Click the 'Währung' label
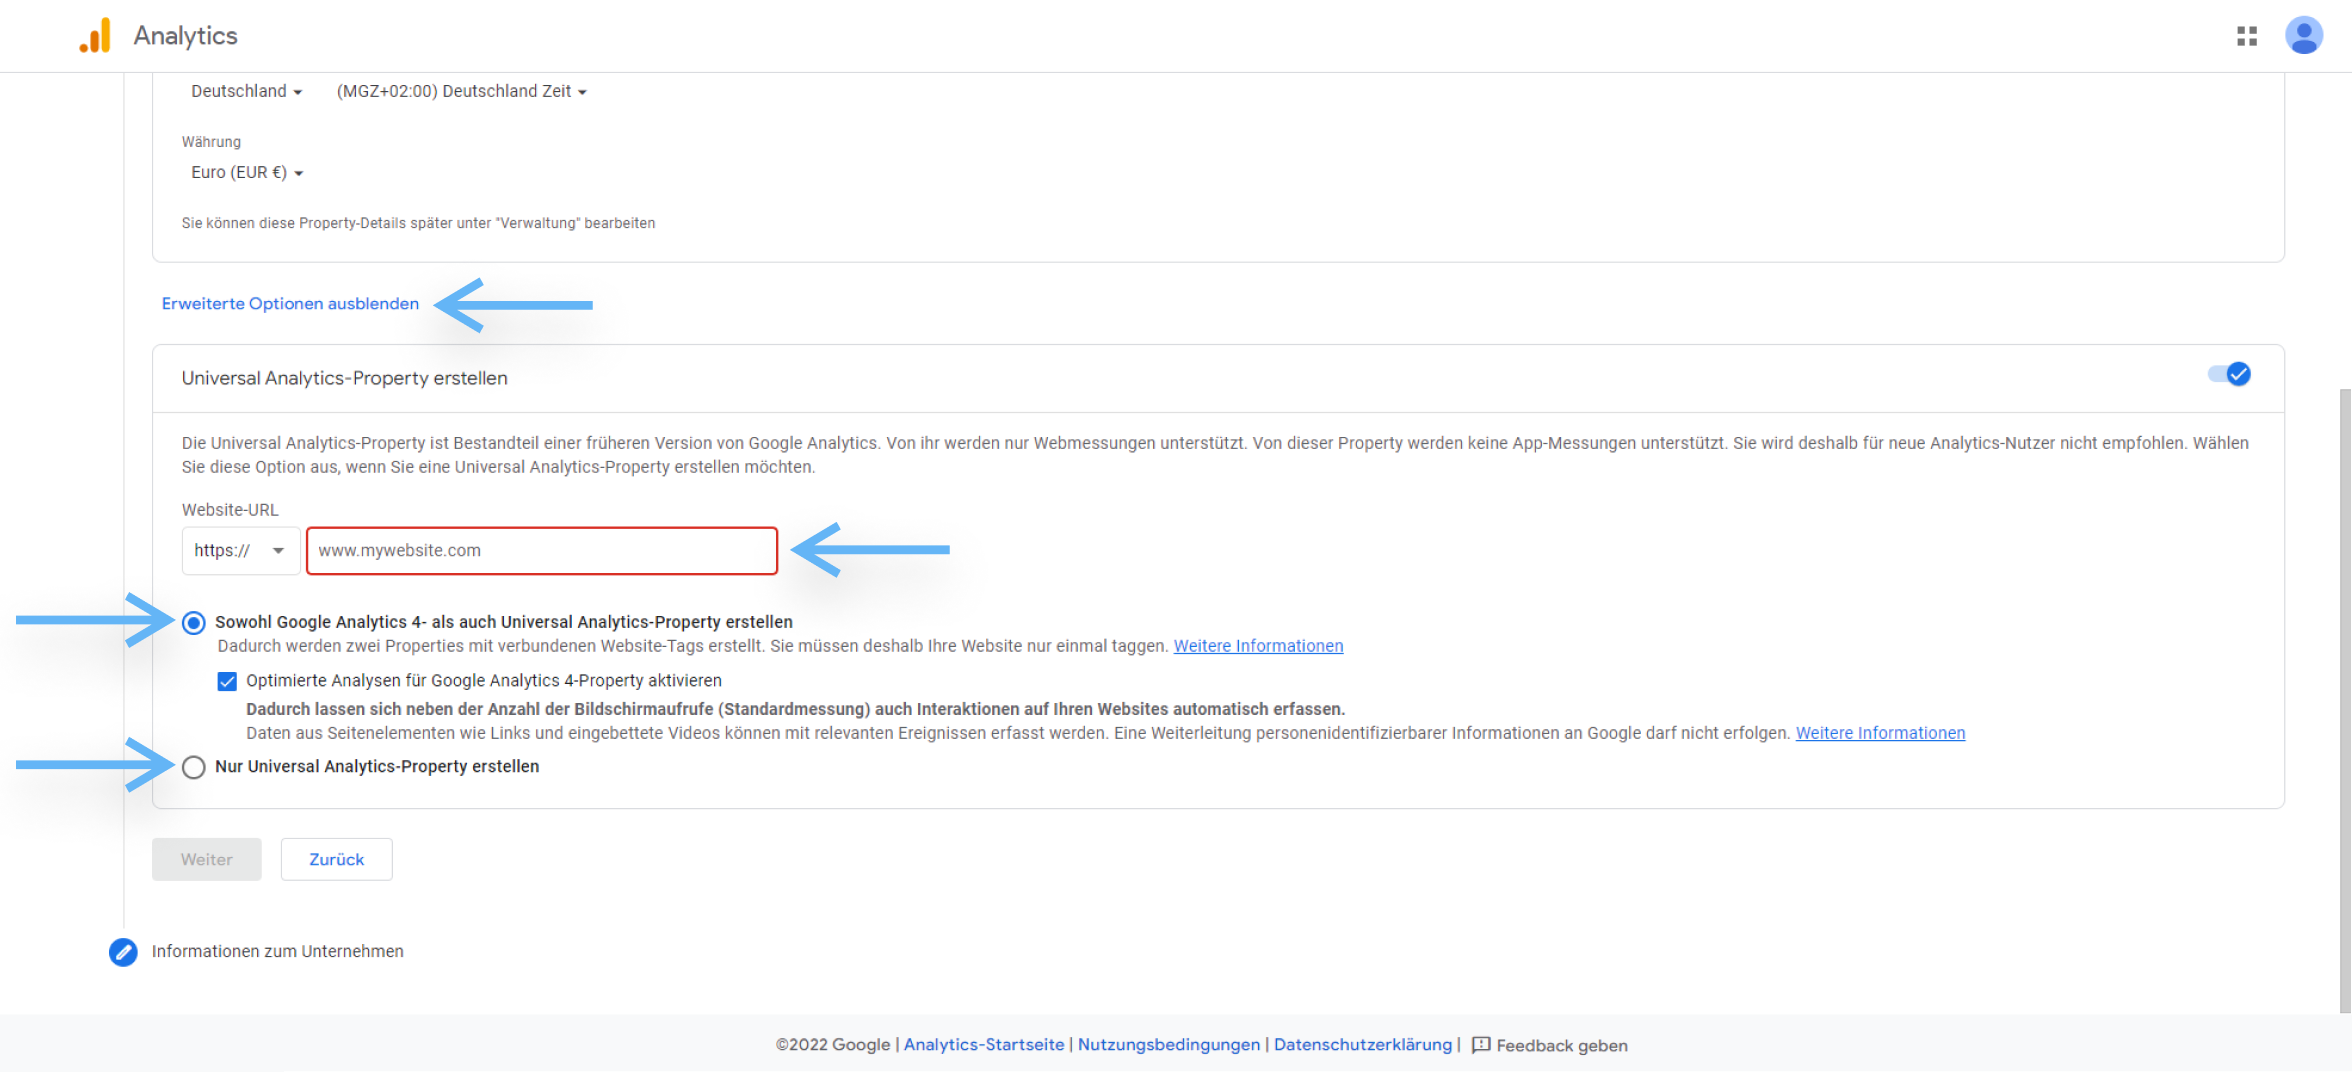 click(x=211, y=142)
